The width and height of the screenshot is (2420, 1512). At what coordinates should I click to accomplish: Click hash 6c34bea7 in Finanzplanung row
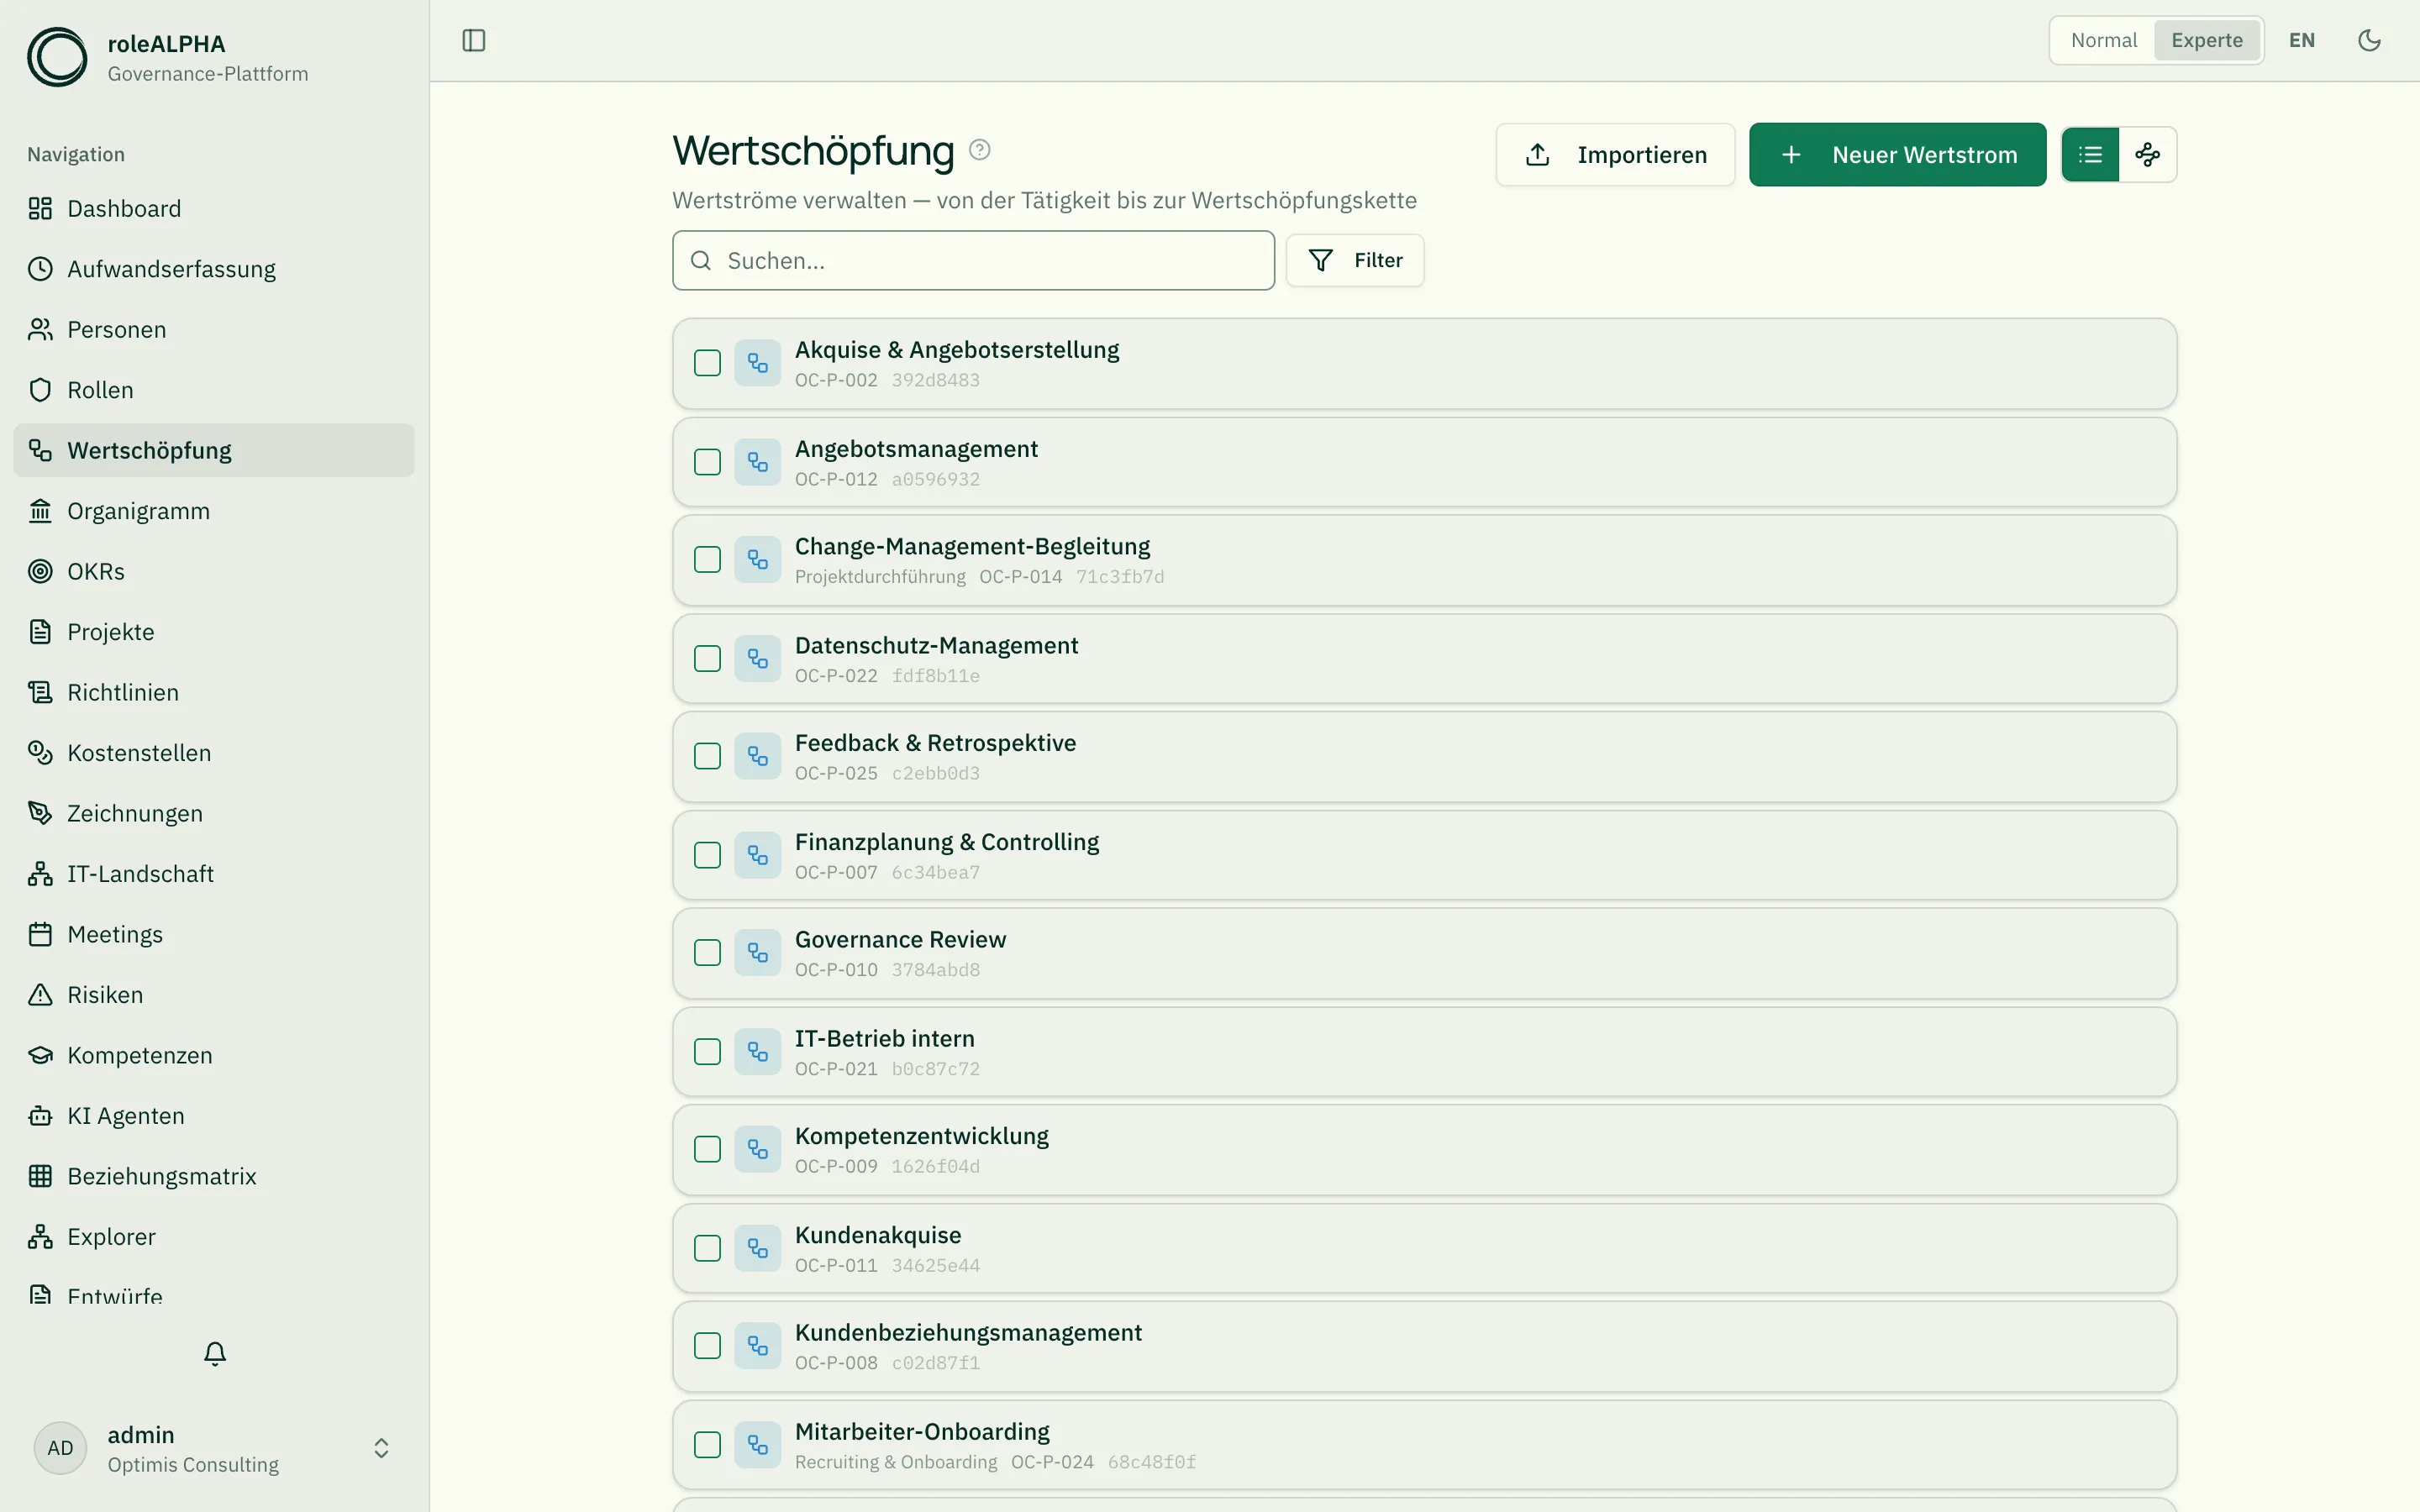pos(935,872)
